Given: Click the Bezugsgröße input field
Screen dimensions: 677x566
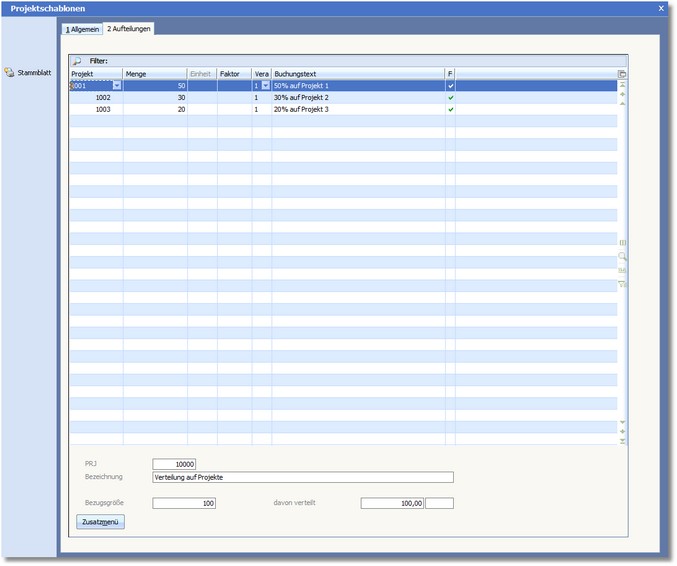Looking at the screenshot, I should tap(184, 503).
